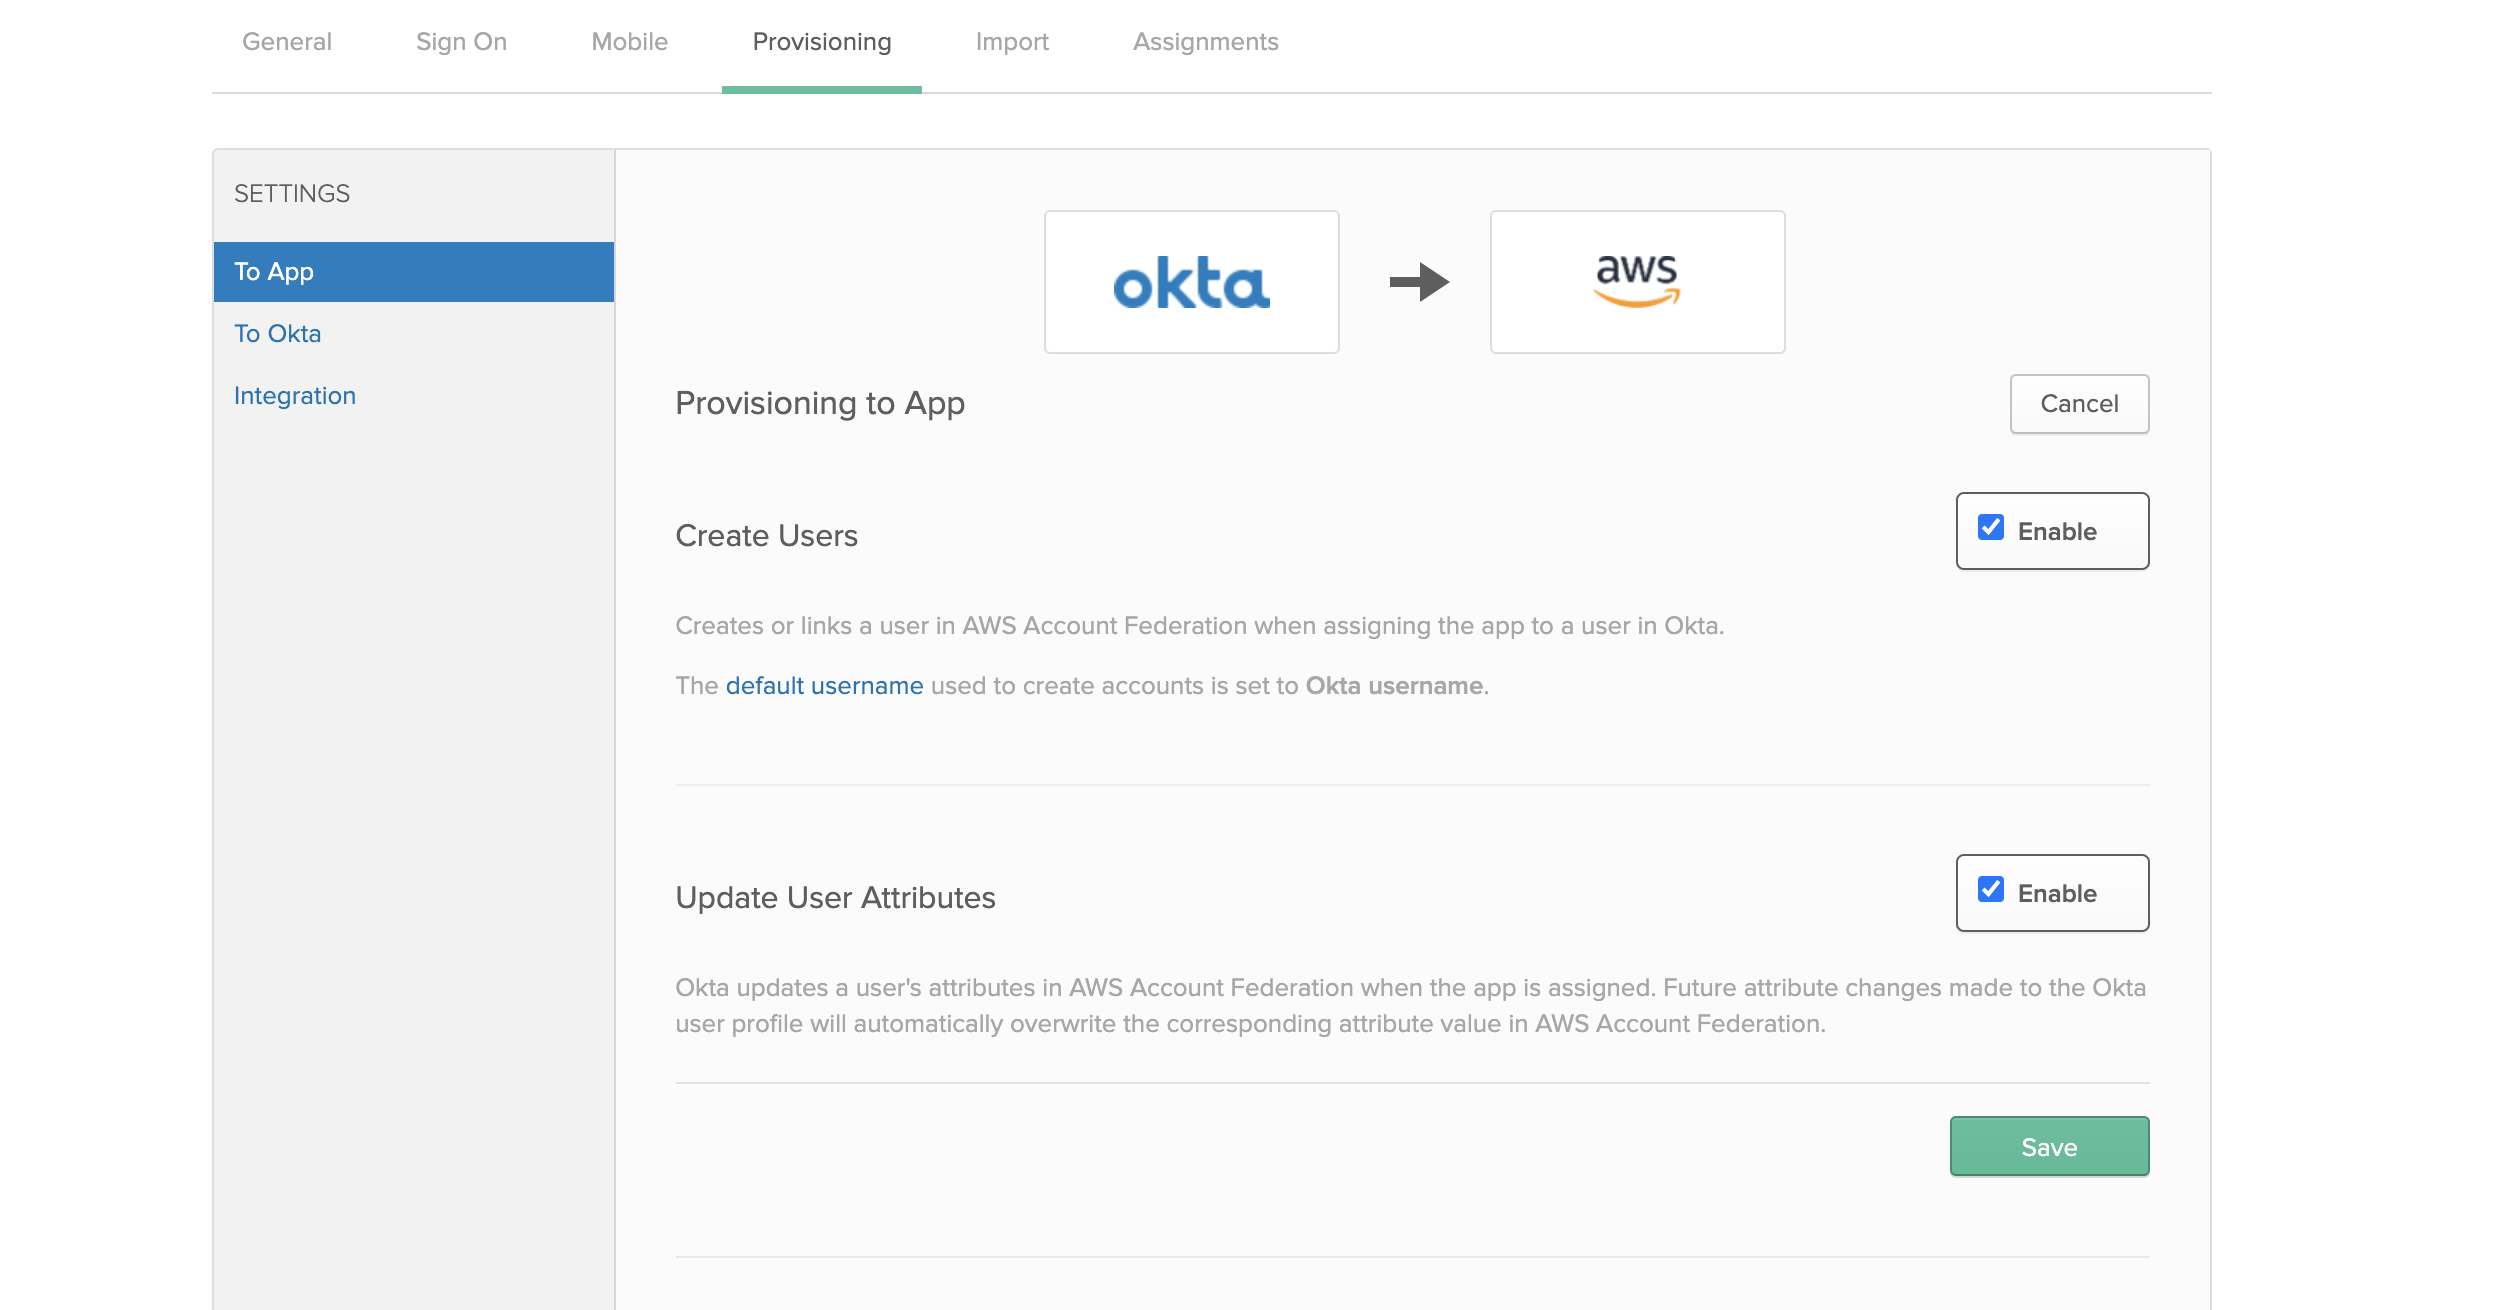The width and height of the screenshot is (2510, 1310).
Task: Select the Mobile tab
Action: click(x=629, y=41)
